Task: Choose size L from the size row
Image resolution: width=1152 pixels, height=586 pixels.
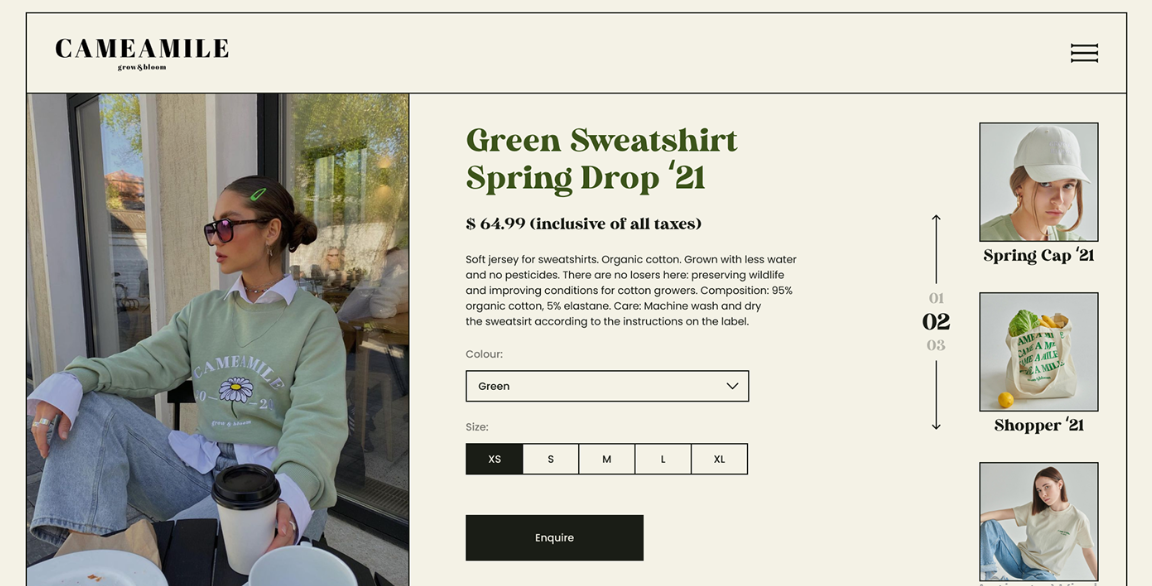Action: click(x=662, y=458)
